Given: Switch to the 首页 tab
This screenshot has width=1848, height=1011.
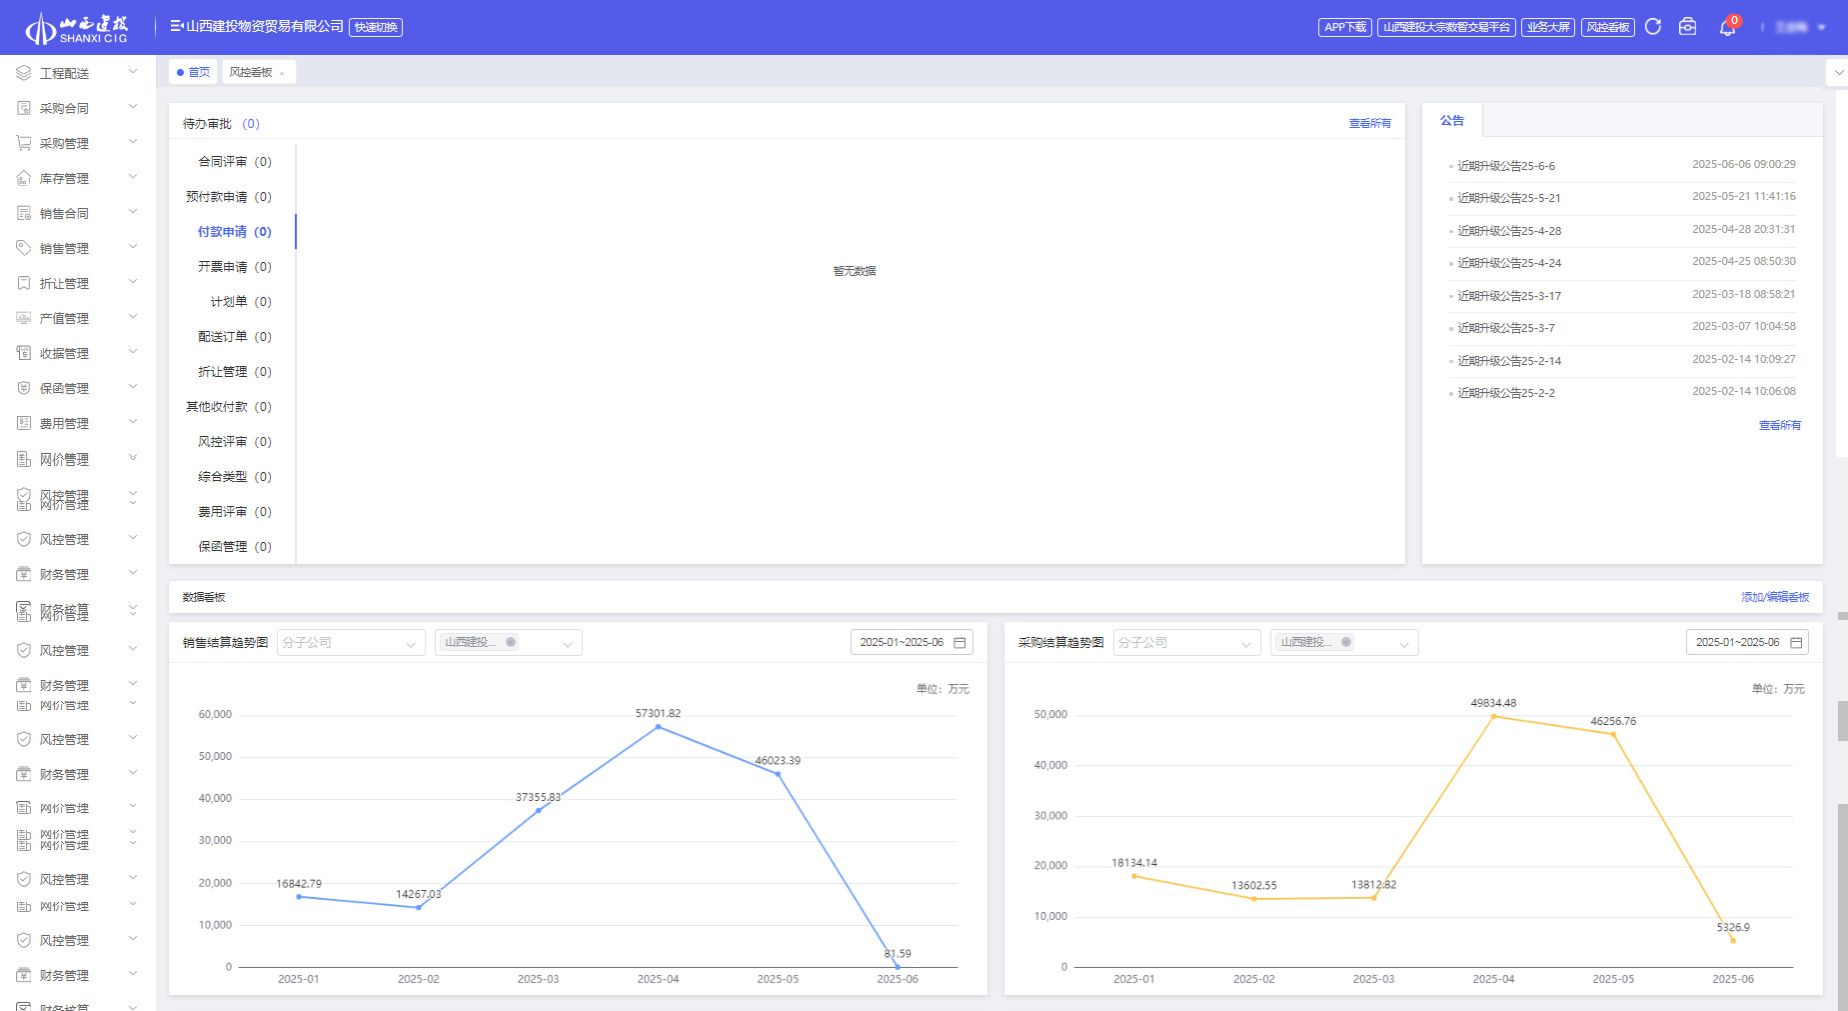Looking at the screenshot, I should 194,72.
